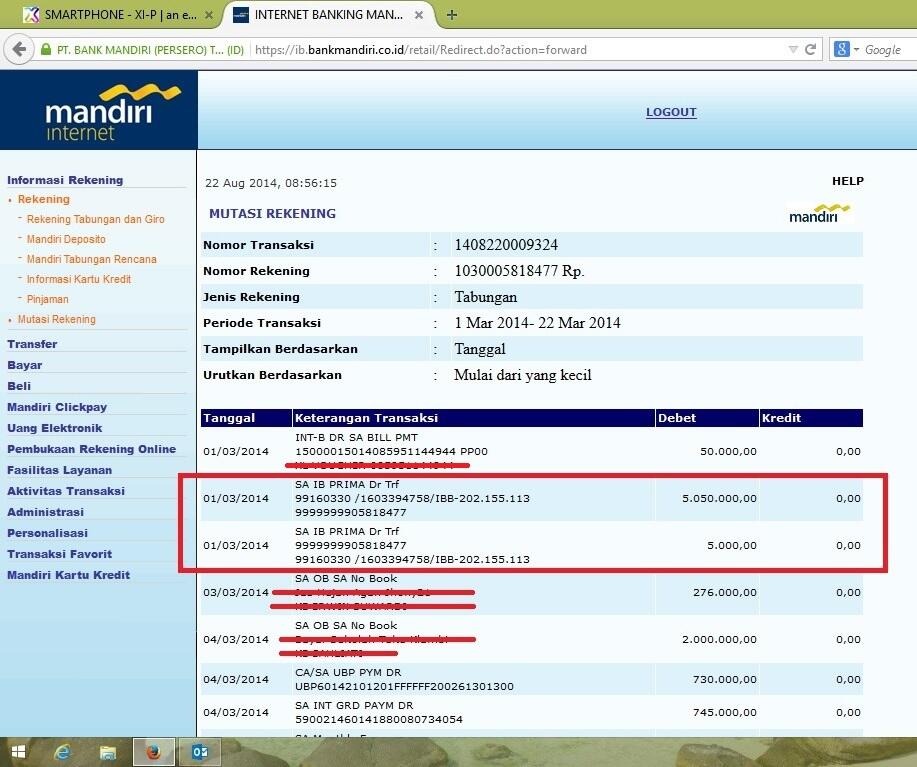Click the 276.000,00 debit amount

725,592
